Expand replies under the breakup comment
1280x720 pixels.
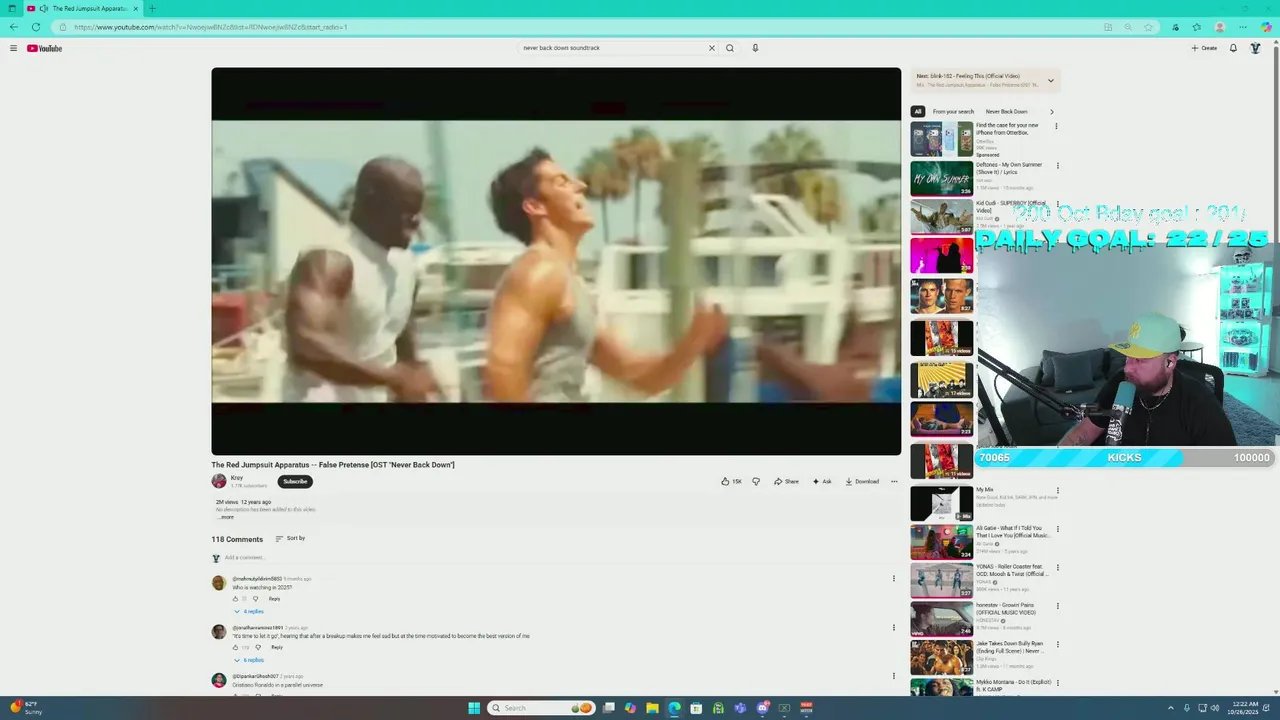pos(250,660)
